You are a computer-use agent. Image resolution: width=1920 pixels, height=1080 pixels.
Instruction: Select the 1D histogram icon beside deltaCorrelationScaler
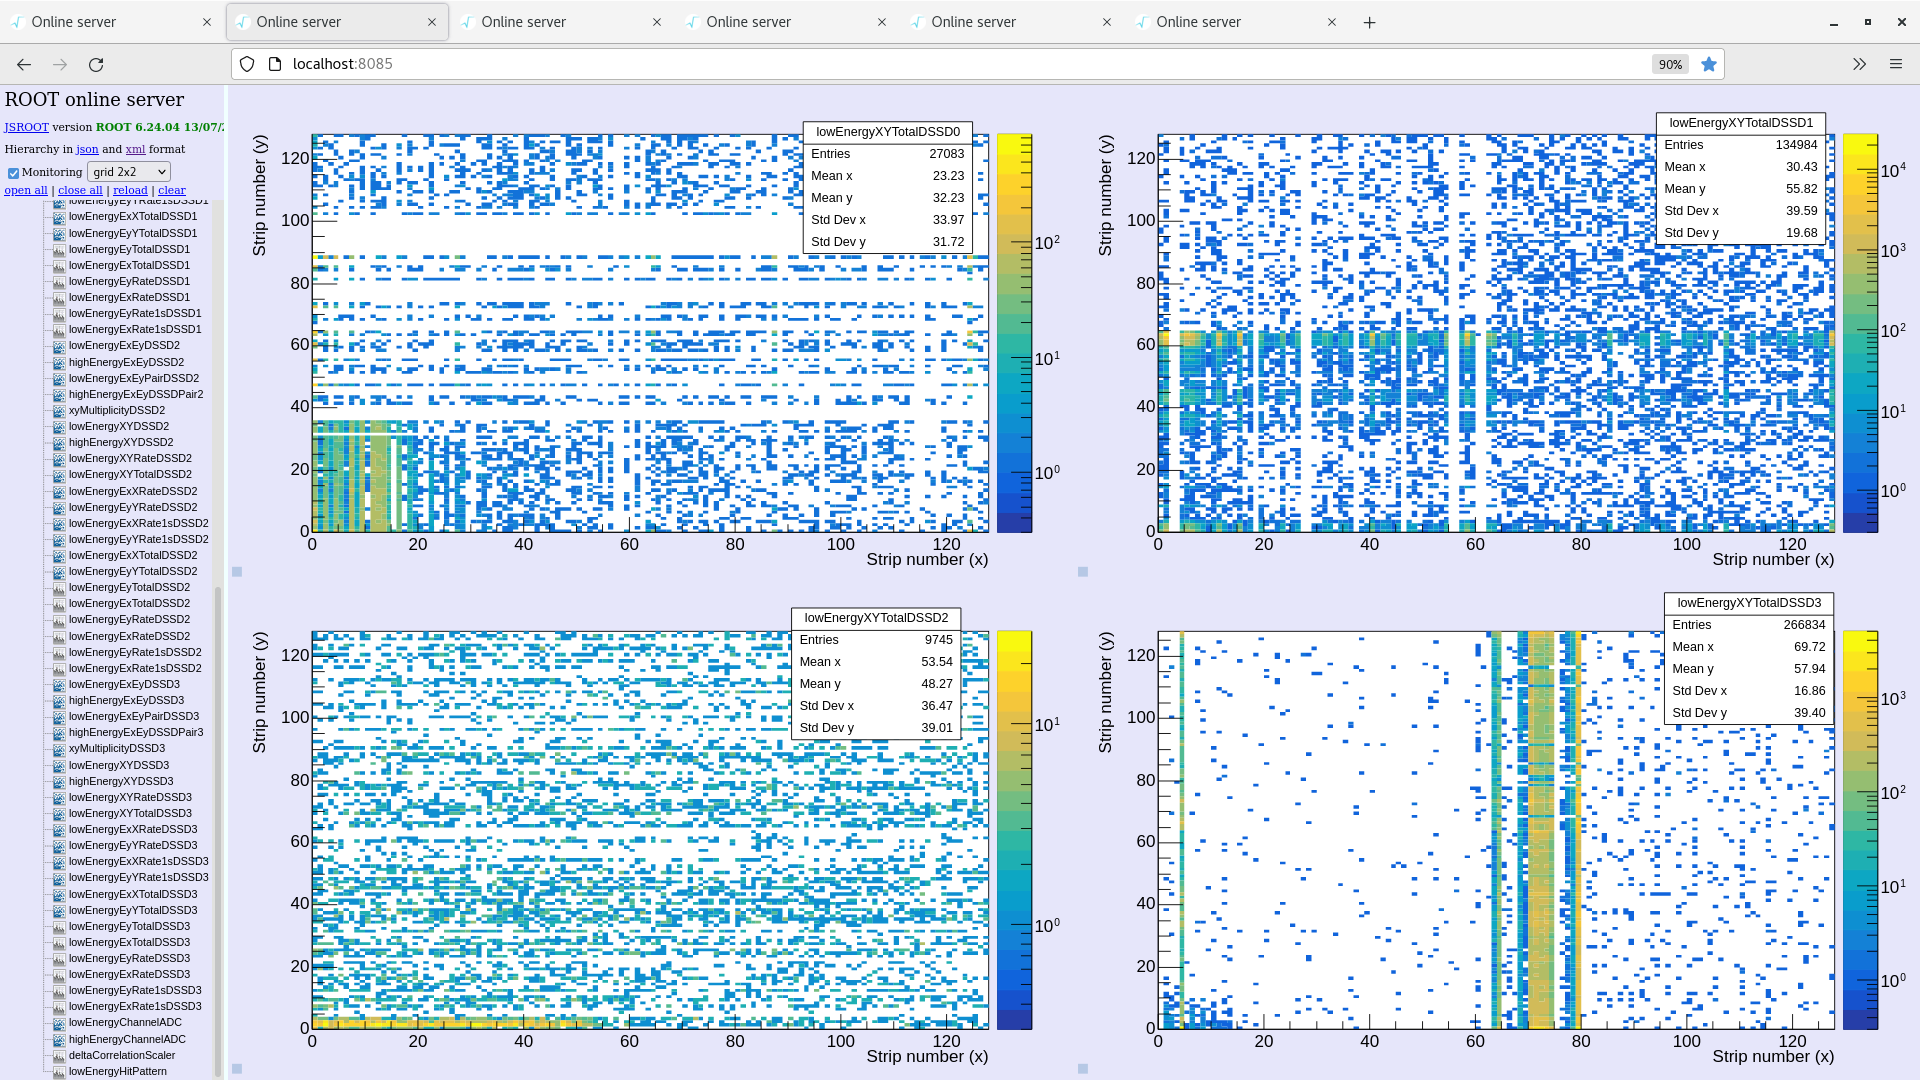point(58,1055)
